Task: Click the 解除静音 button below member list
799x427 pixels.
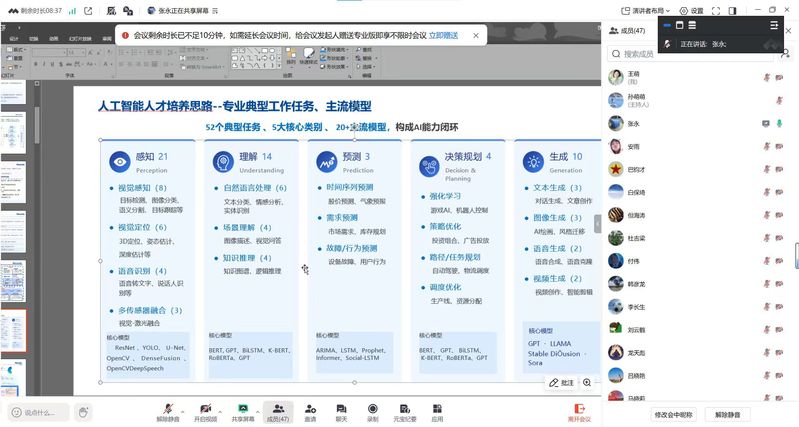Action: coord(735,414)
